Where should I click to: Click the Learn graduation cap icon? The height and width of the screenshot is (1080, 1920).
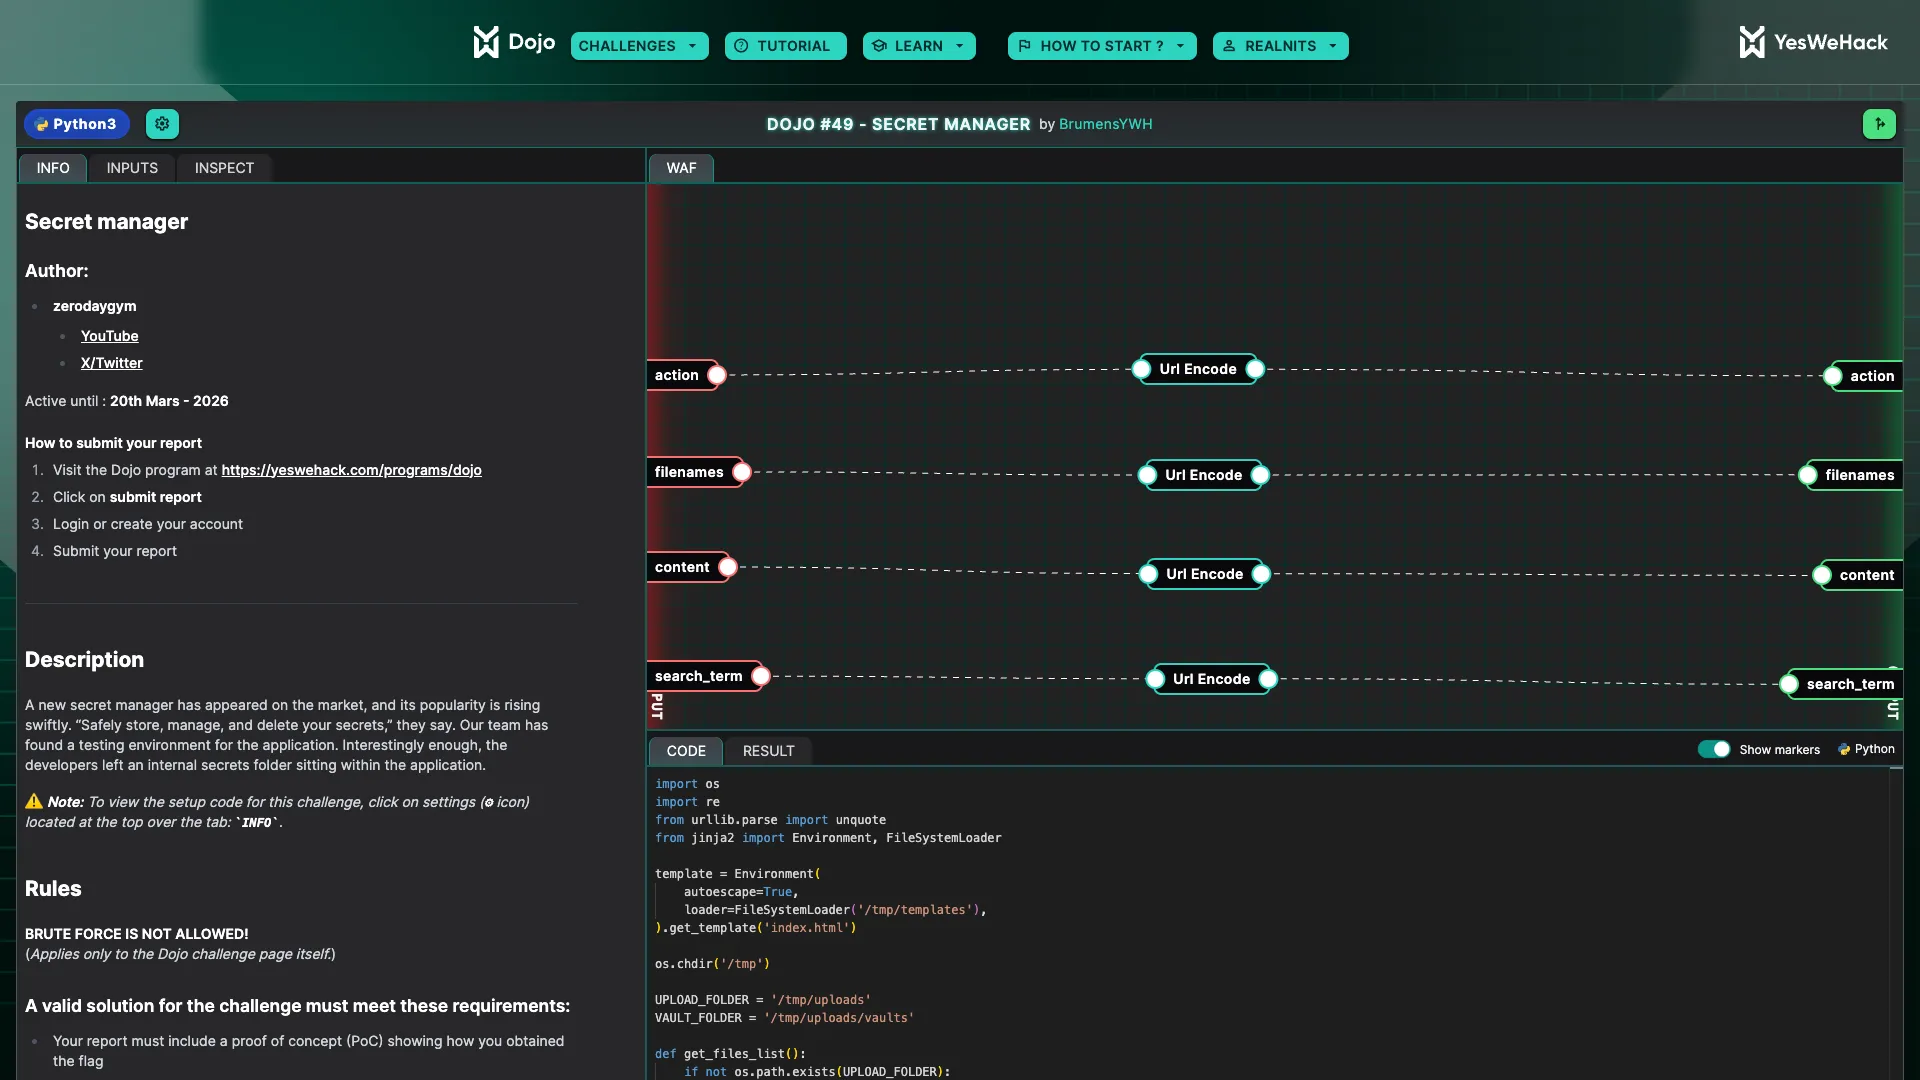[879, 46]
